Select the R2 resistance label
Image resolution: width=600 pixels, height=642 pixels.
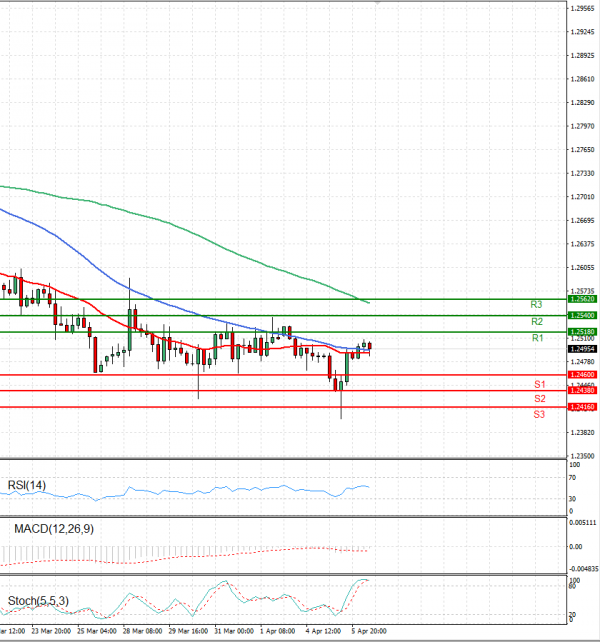pos(537,321)
